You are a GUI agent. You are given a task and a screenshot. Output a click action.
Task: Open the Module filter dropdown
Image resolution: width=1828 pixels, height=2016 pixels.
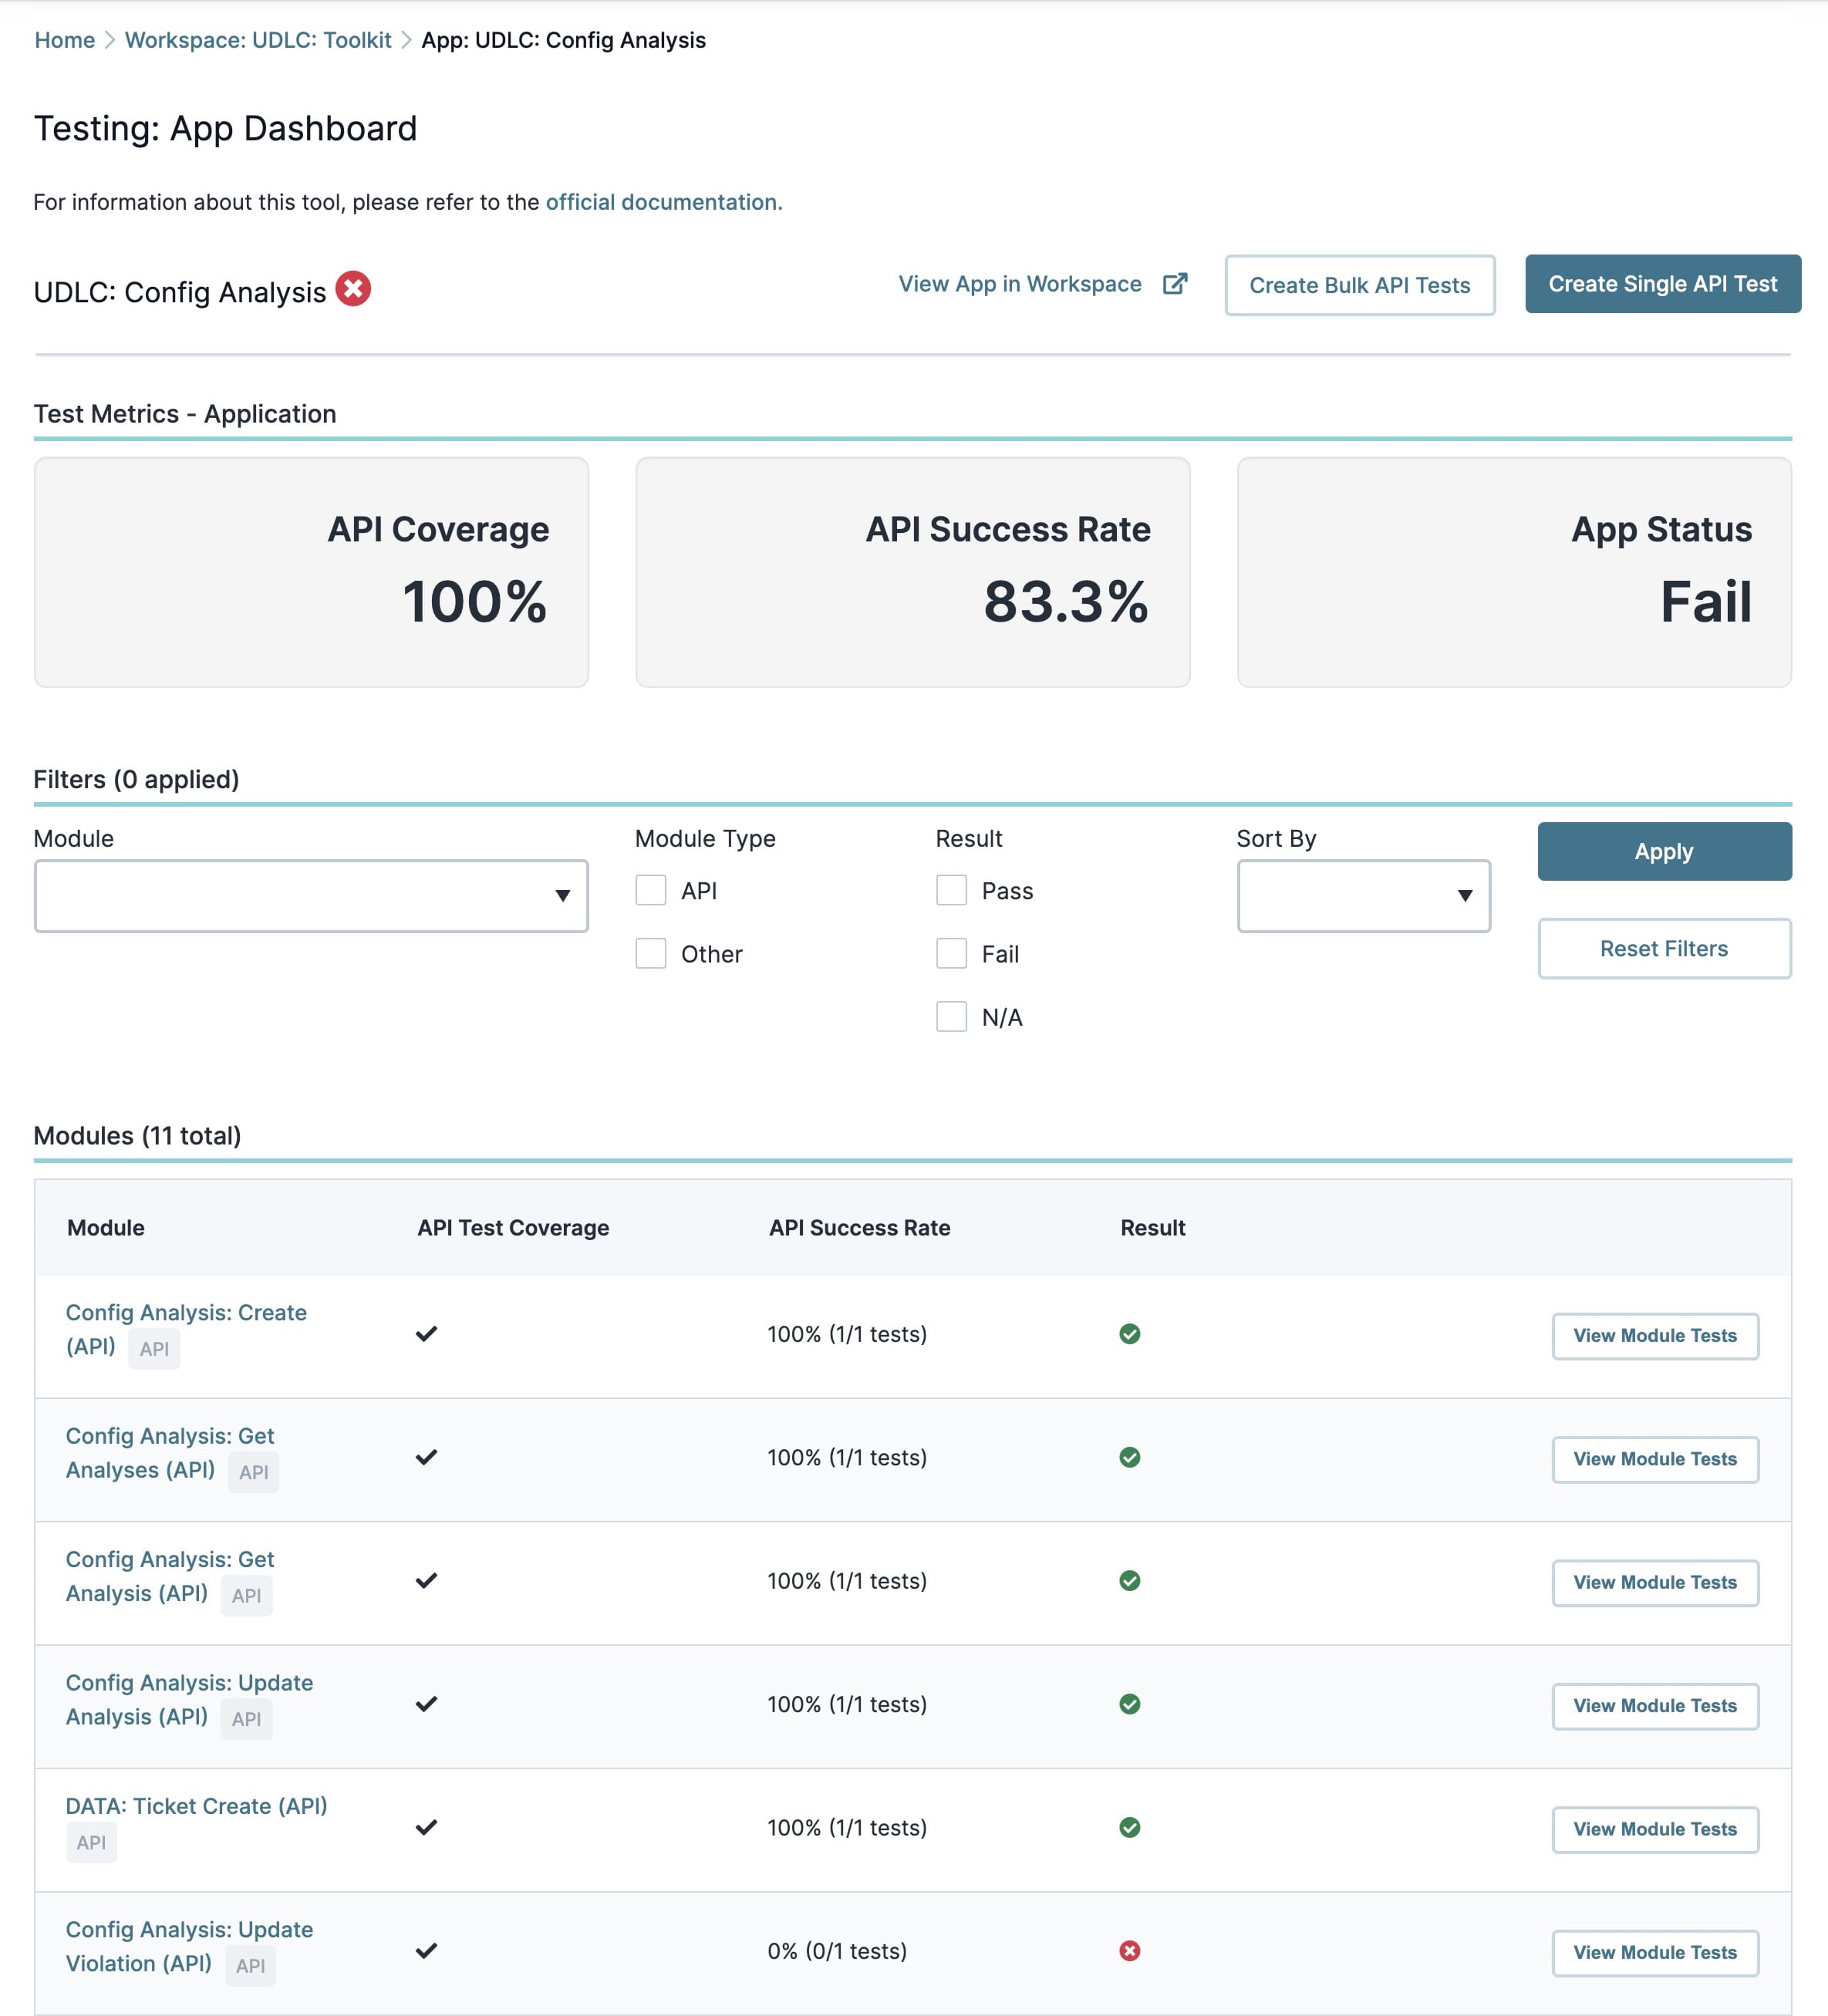[311, 896]
